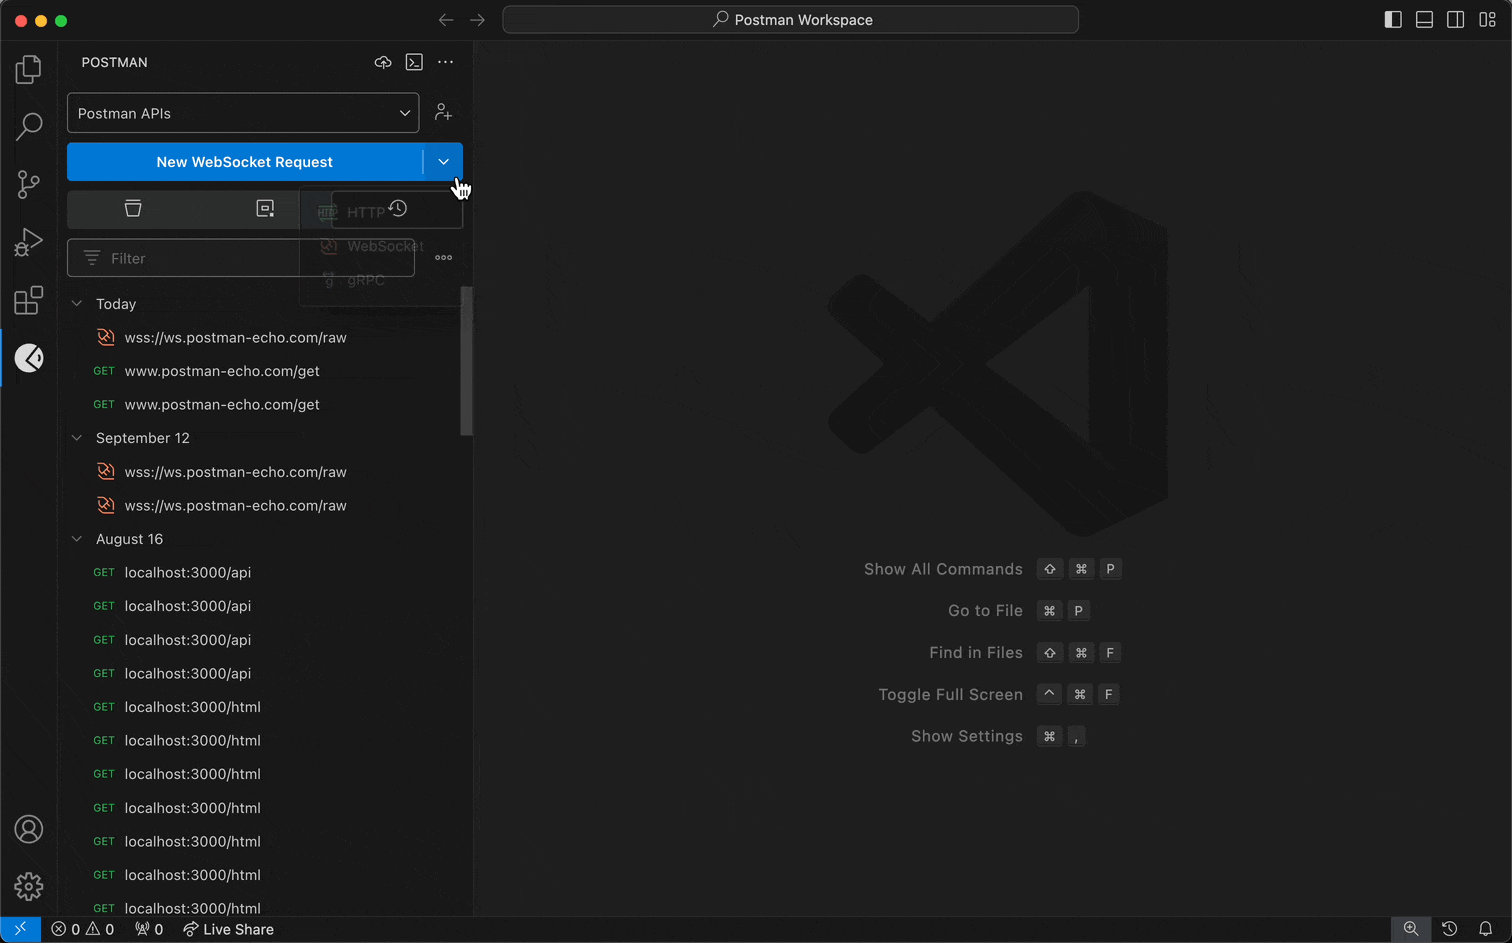1512x943 pixels.
Task: Open the Extensions view
Action: click(x=29, y=300)
